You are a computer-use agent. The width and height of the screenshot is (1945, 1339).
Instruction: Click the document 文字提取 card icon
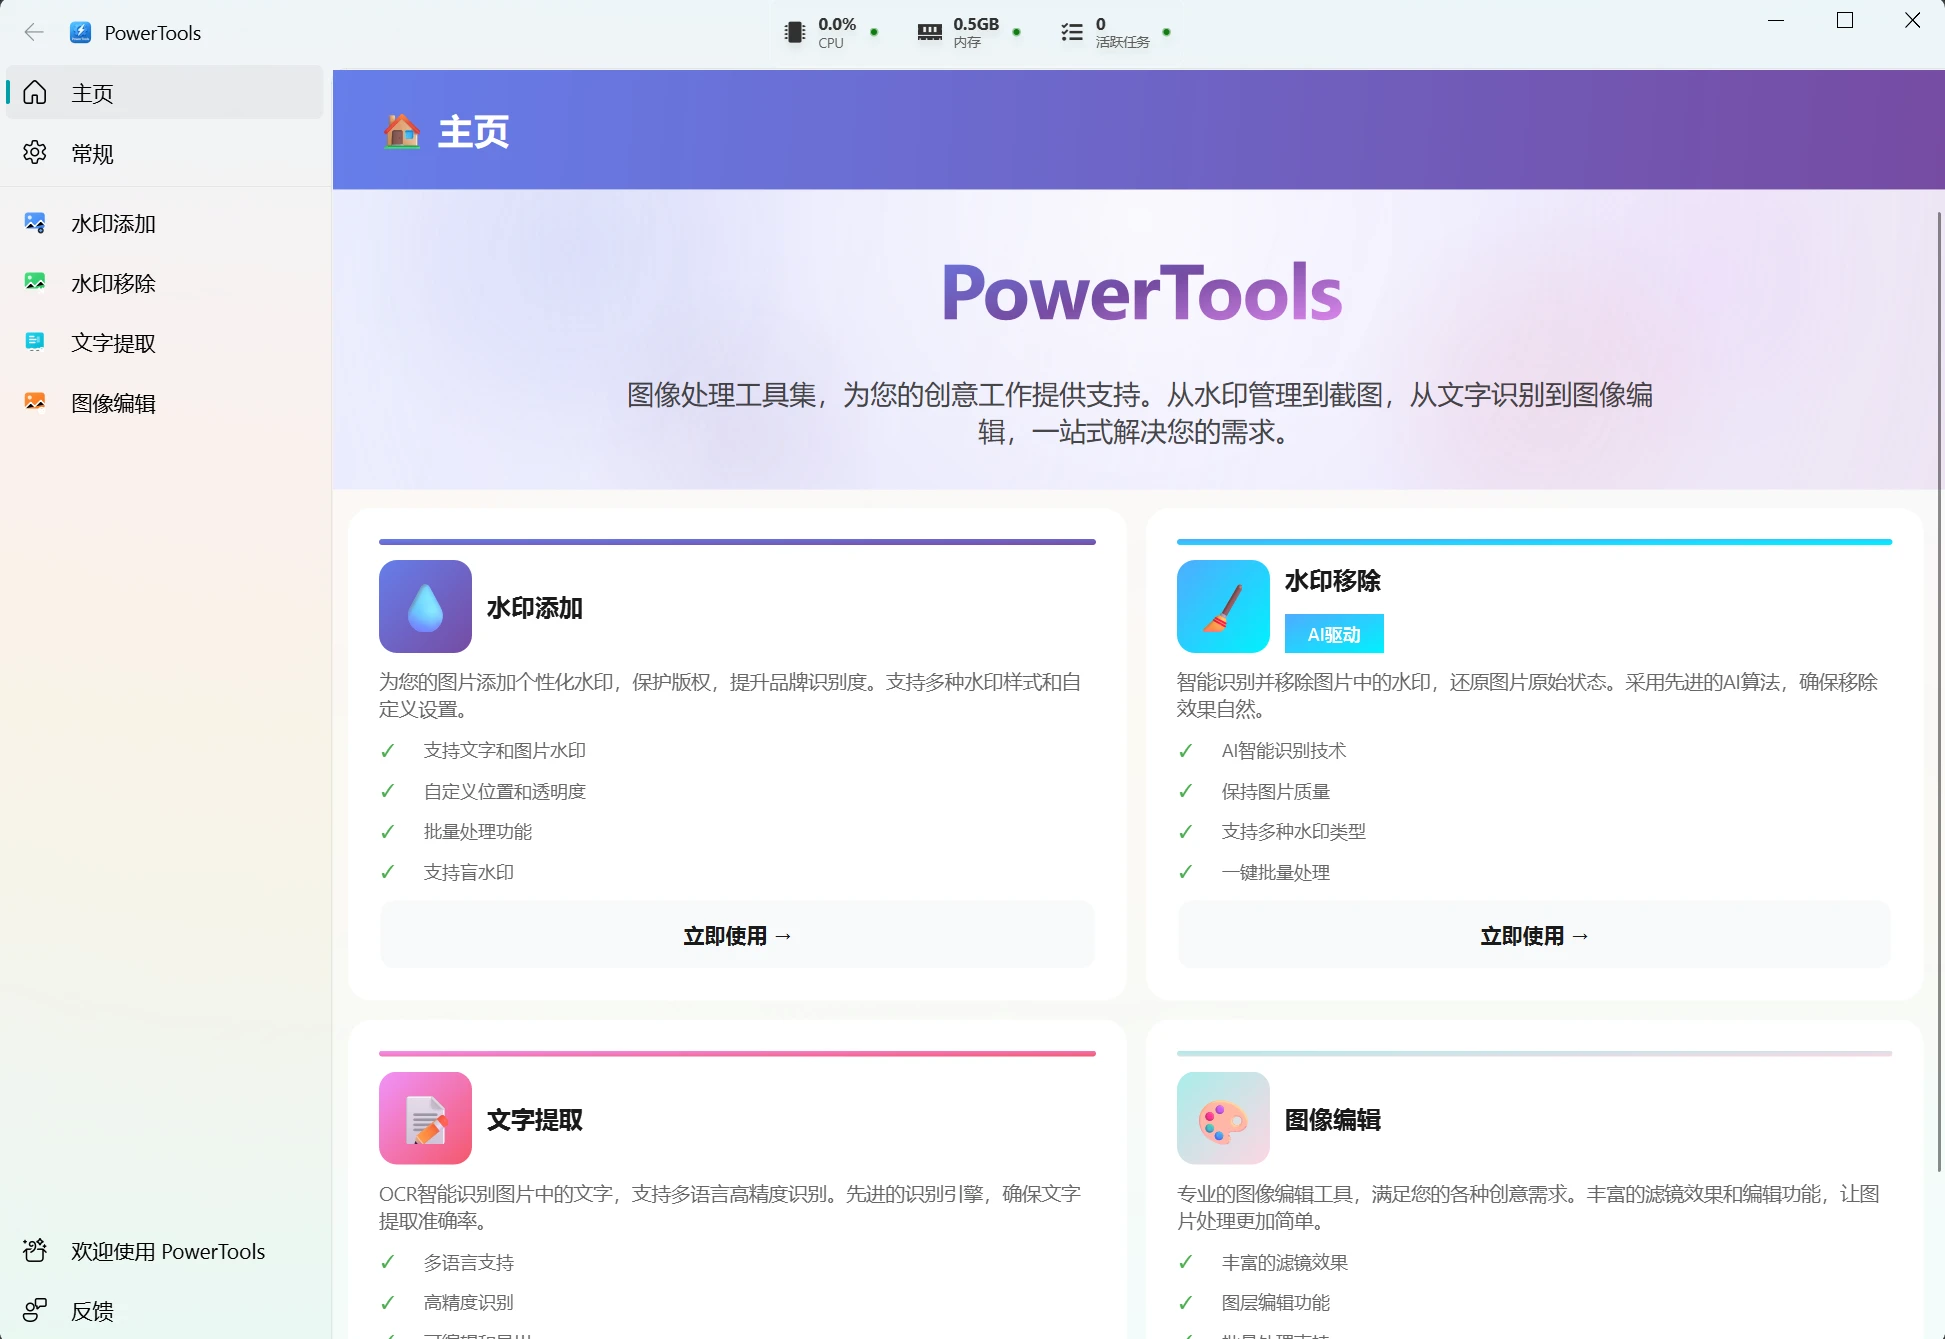(425, 1118)
